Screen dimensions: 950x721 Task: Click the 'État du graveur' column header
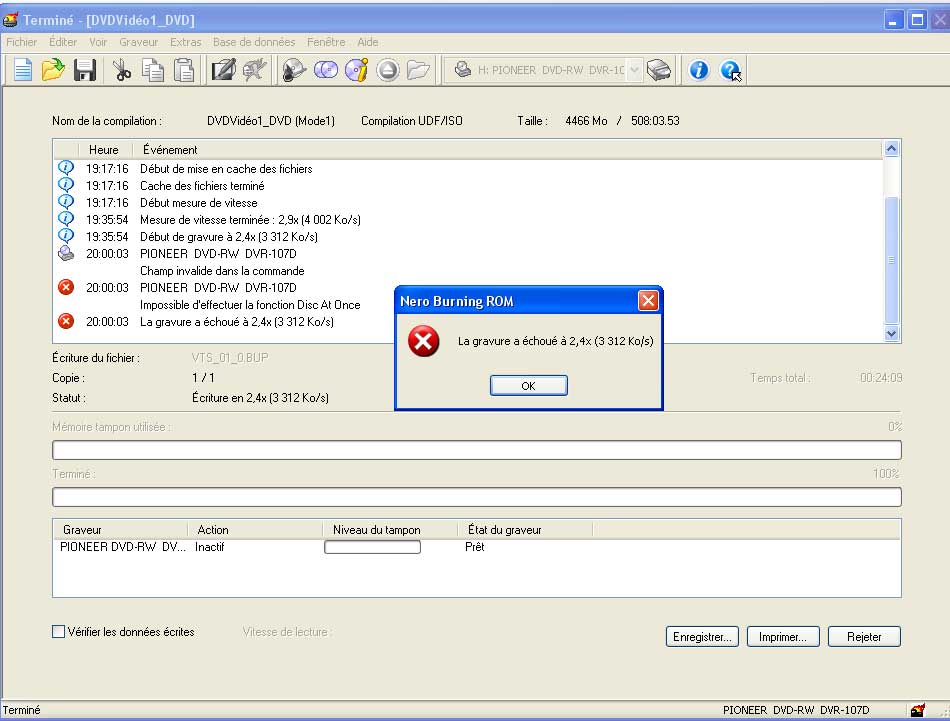point(525,530)
